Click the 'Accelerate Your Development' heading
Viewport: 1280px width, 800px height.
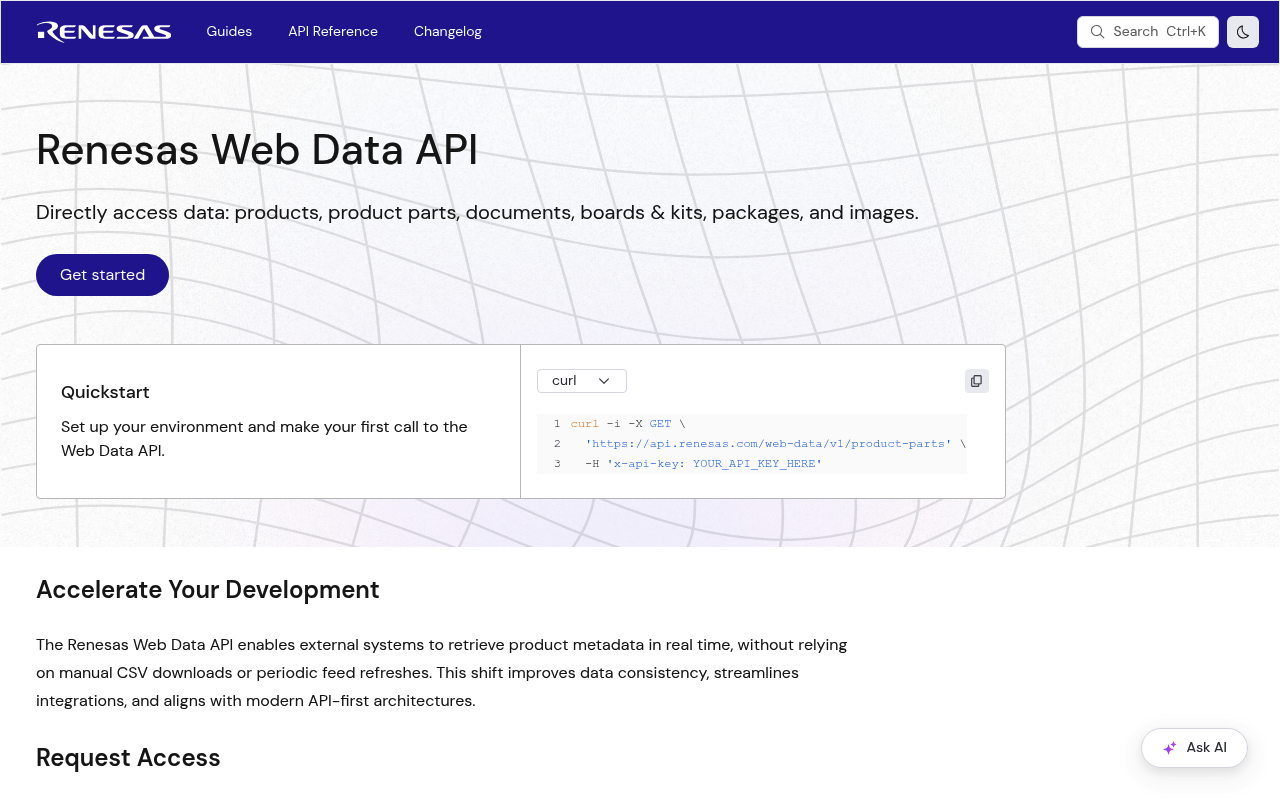point(208,590)
